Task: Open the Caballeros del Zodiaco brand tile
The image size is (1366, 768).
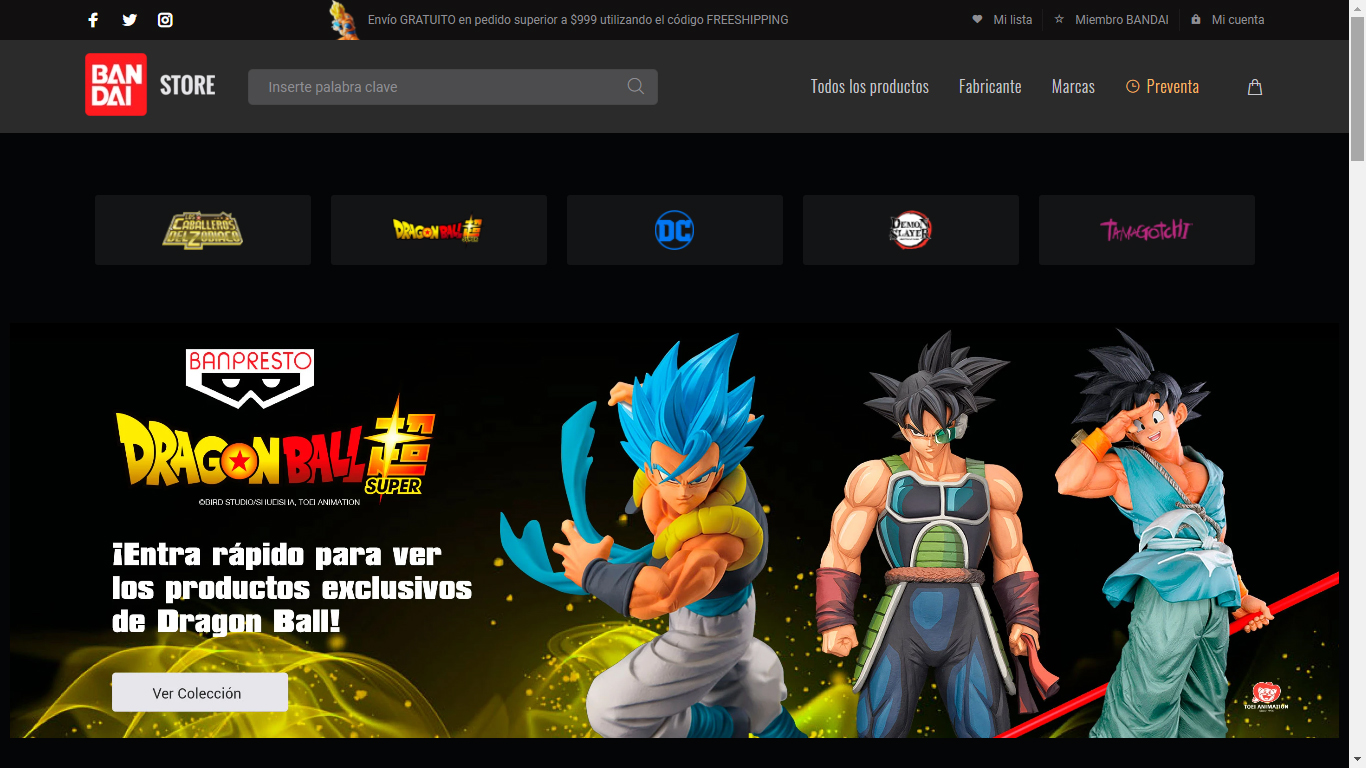Action: point(203,230)
